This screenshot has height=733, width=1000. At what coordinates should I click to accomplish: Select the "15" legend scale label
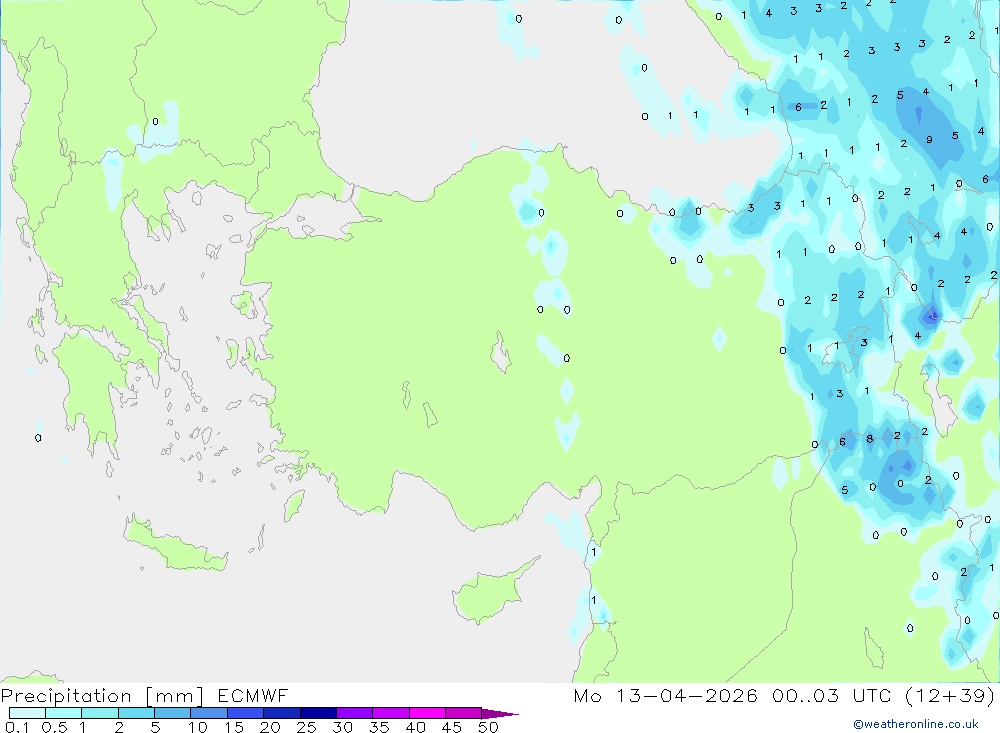(x=234, y=727)
